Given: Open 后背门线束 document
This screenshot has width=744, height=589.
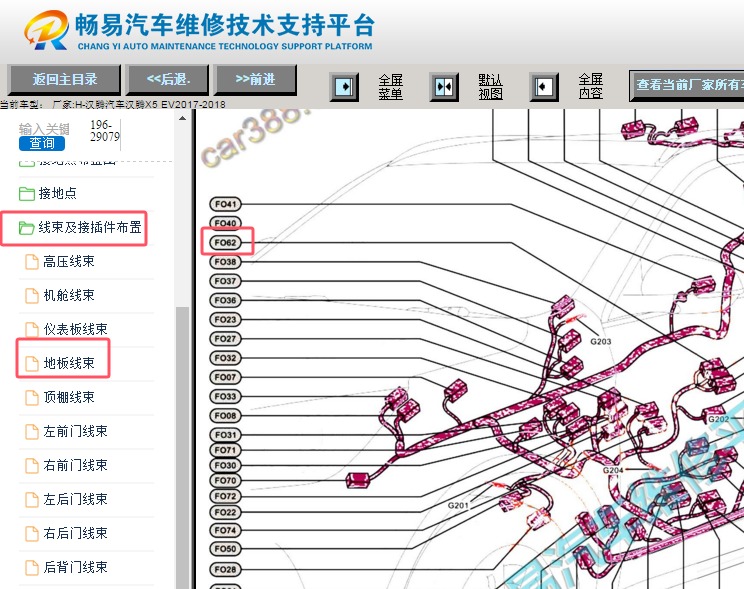Looking at the screenshot, I should pos(75,567).
